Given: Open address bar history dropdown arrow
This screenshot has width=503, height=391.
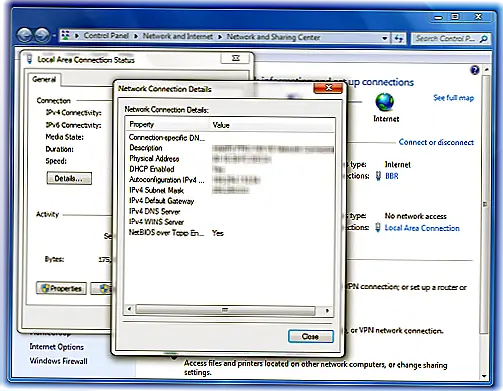Looking at the screenshot, I should pos(384,38).
